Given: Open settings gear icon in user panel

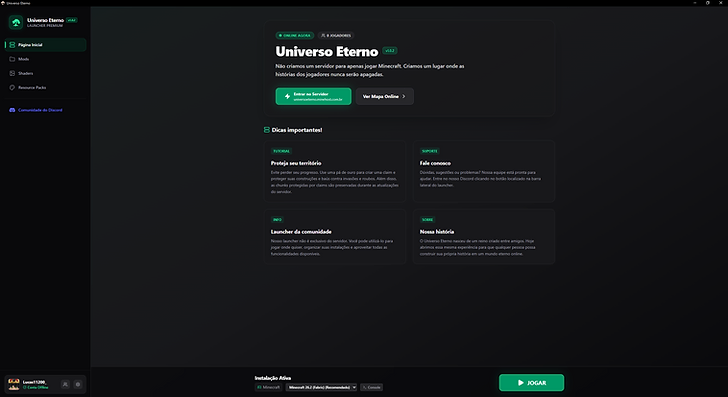Looking at the screenshot, I should coord(78,384).
